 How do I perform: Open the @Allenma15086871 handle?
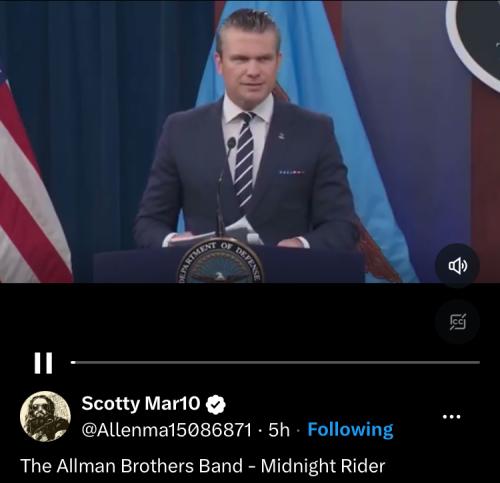tap(166, 430)
